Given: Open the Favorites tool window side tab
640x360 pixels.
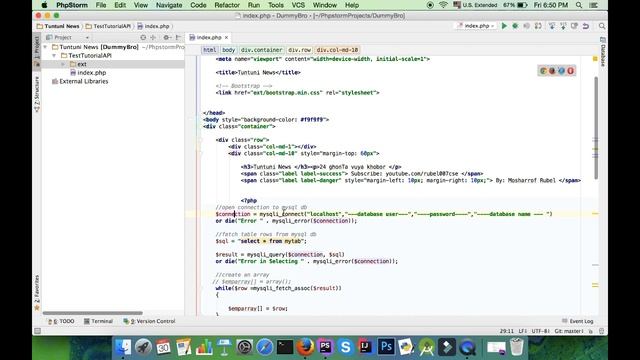Looking at the screenshot, I should tap(36, 292).
